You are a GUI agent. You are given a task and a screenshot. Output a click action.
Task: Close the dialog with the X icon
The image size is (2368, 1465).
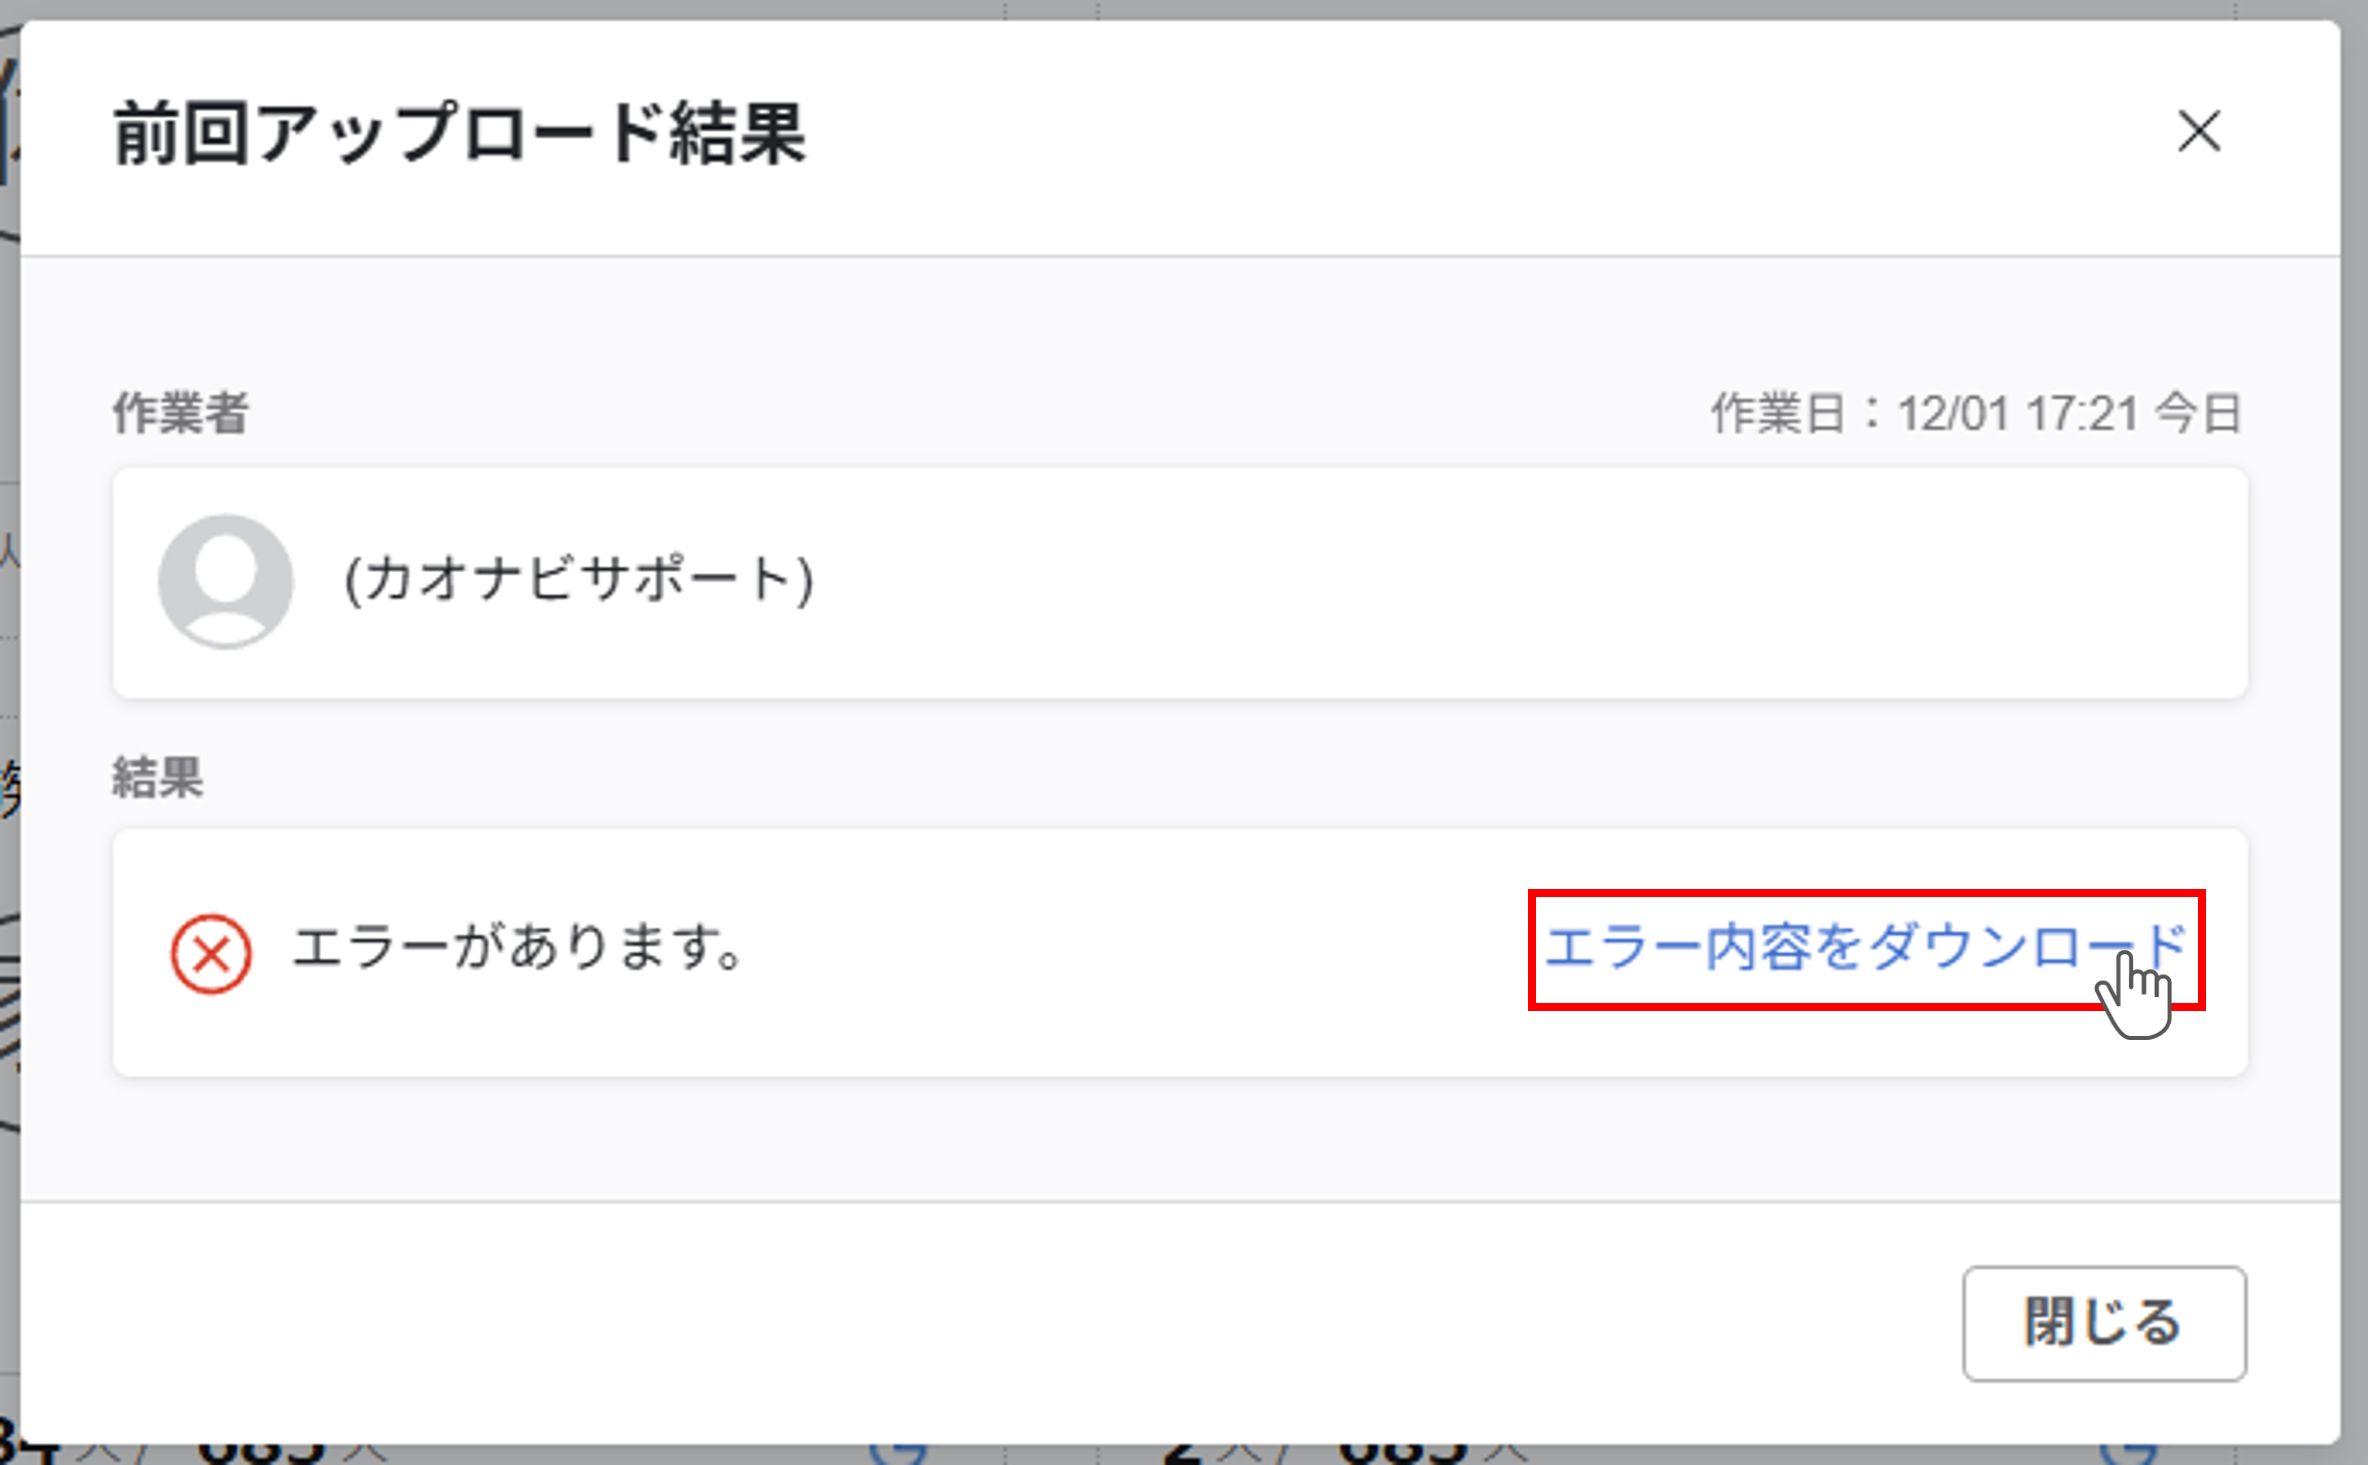[x=2199, y=132]
